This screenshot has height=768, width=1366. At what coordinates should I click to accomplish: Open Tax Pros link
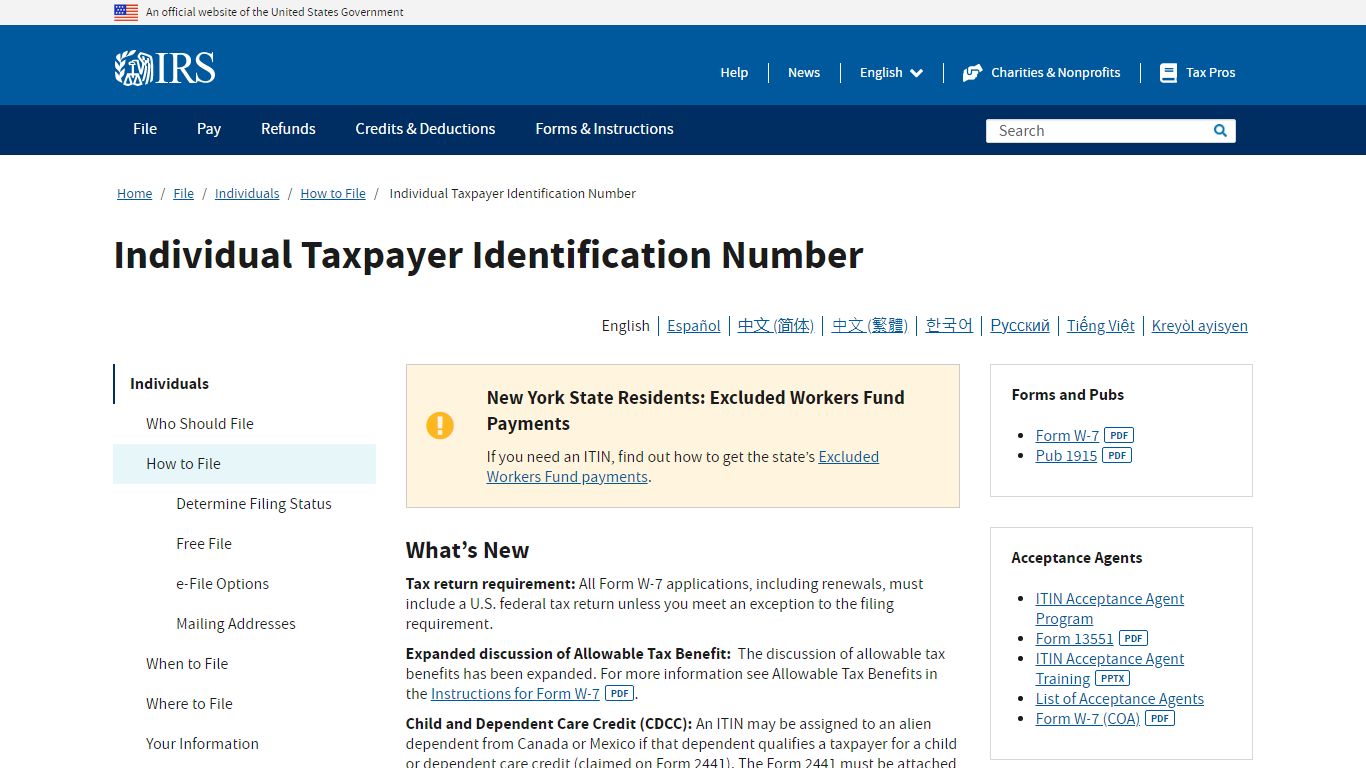(x=1210, y=73)
